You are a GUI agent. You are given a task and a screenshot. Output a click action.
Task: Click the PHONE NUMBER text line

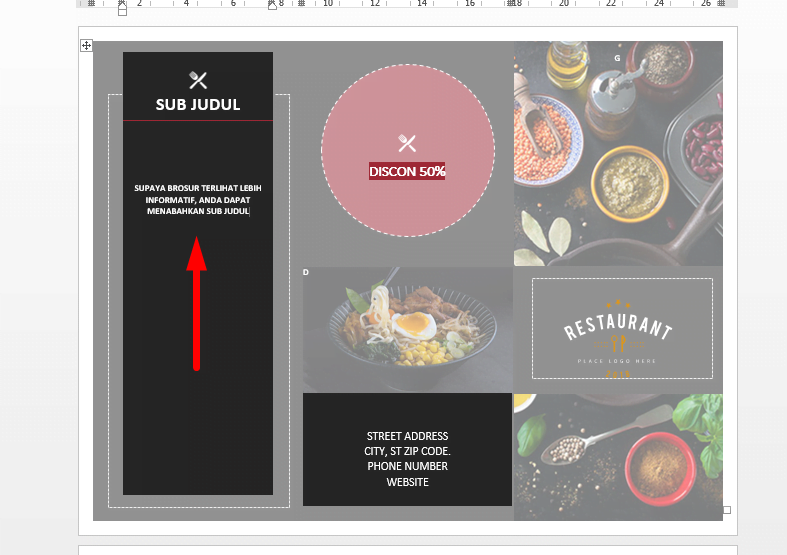click(x=407, y=466)
